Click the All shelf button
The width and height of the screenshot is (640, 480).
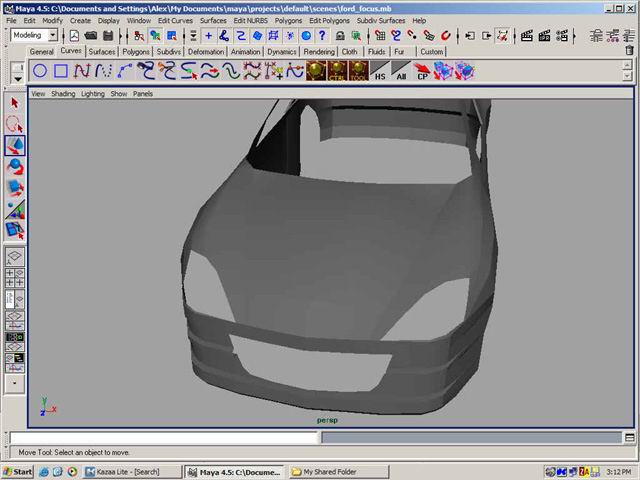(x=401, y=71)
